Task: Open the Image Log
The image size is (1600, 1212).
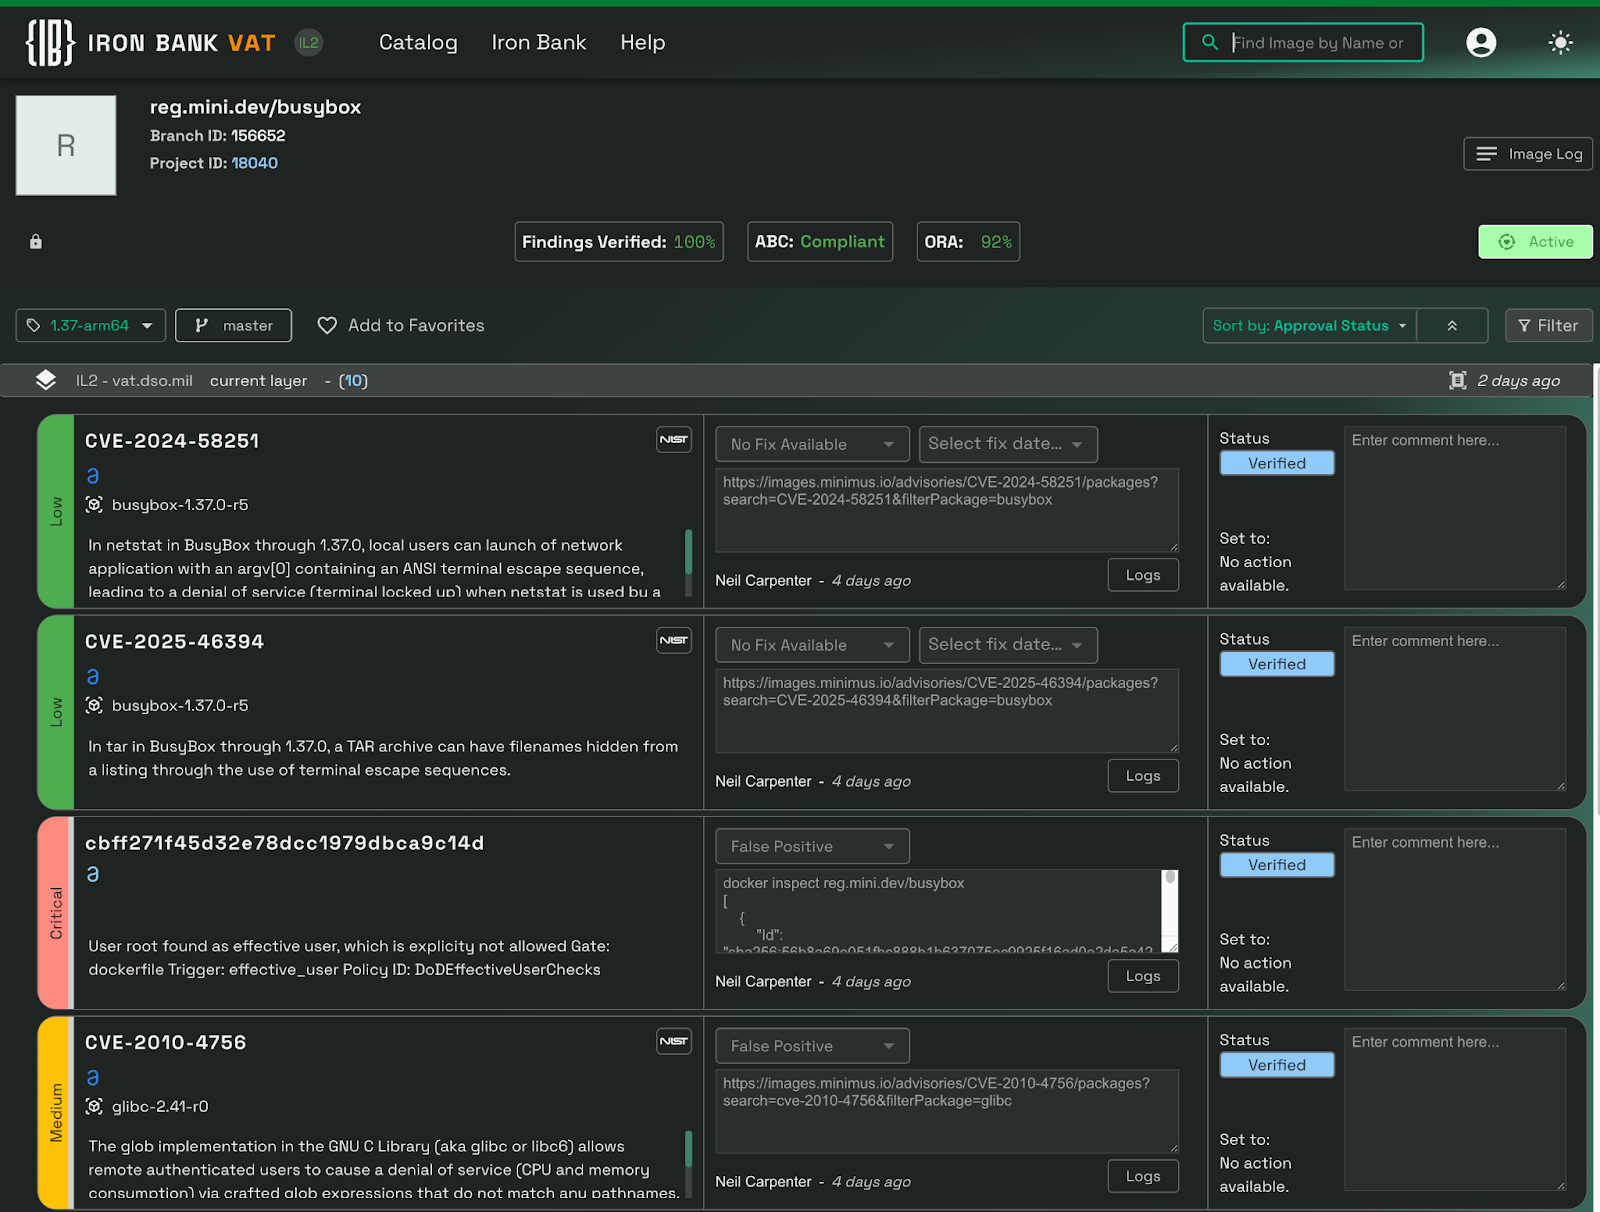Action: point(1528,153)
